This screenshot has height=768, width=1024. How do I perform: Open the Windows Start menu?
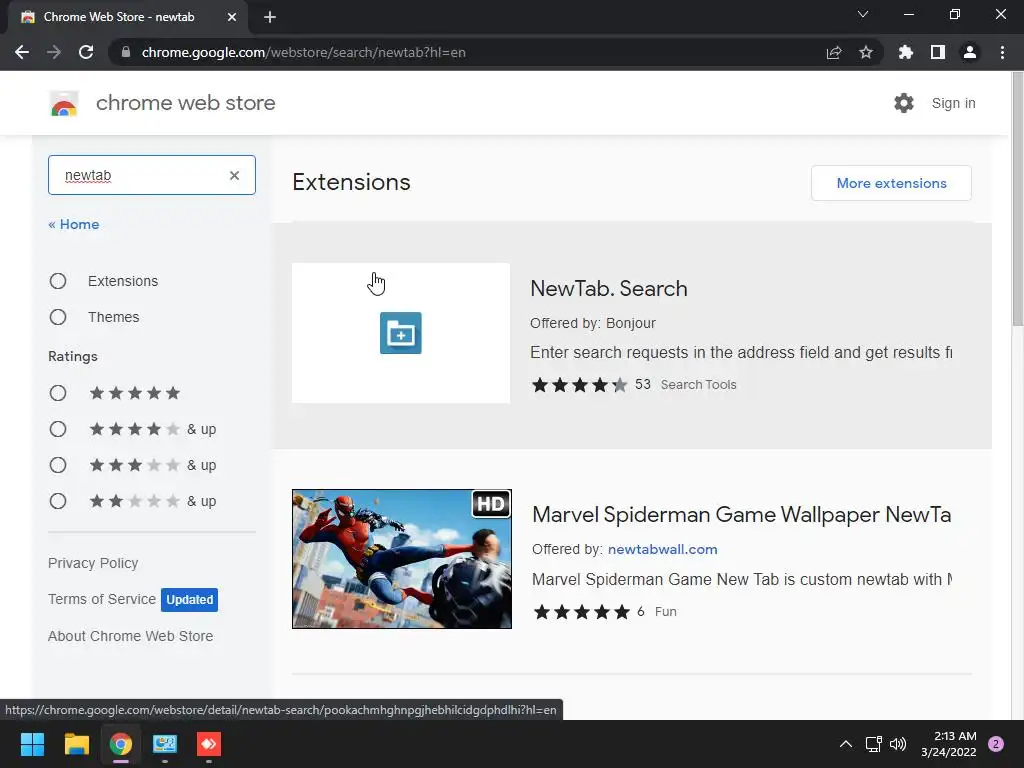click(32, 744)
